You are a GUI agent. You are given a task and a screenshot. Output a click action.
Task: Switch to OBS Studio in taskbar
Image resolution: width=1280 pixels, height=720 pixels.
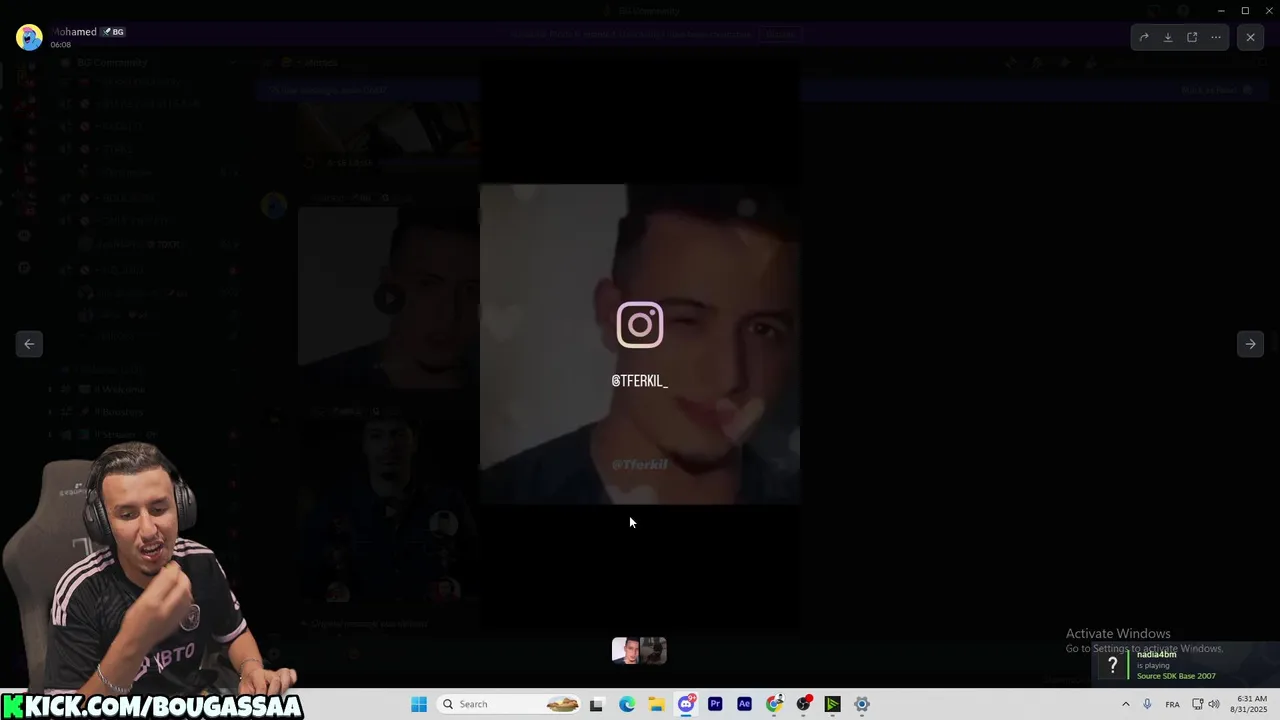[803, 704]
